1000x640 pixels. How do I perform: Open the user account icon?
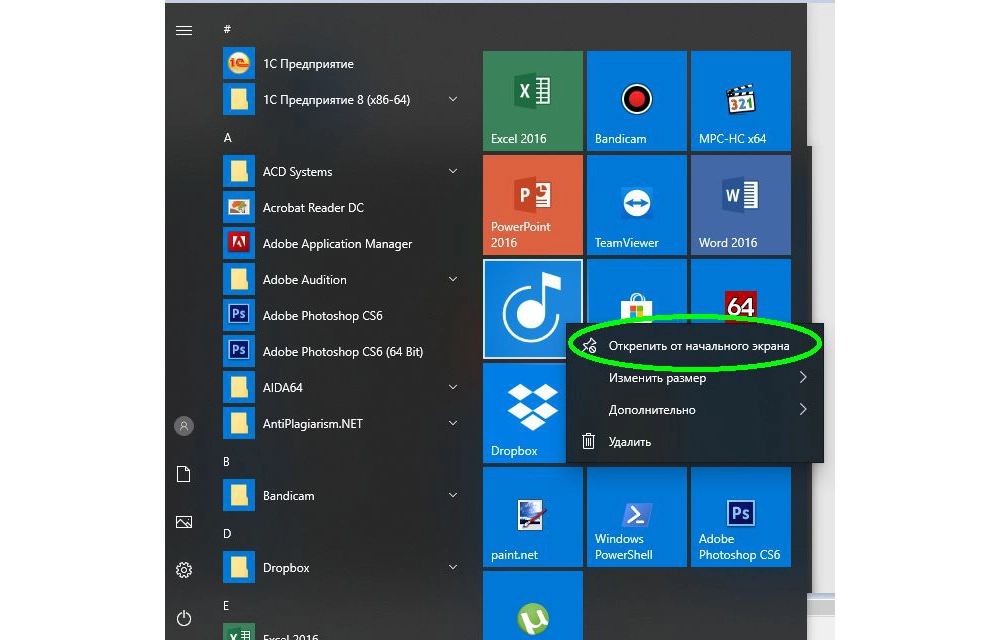(184, 426)
